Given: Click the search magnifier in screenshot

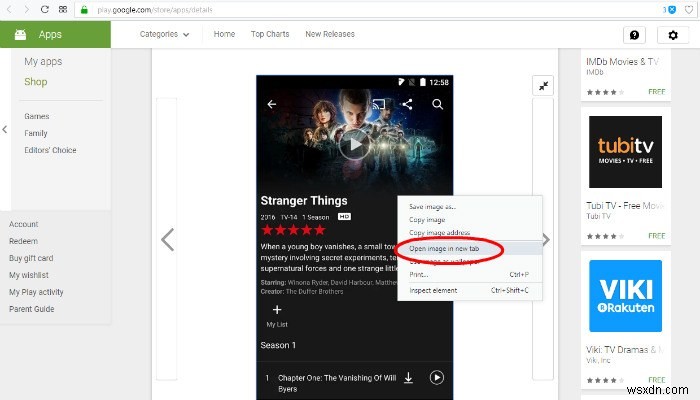Looking at the screenshot, I should click(438, 104).
